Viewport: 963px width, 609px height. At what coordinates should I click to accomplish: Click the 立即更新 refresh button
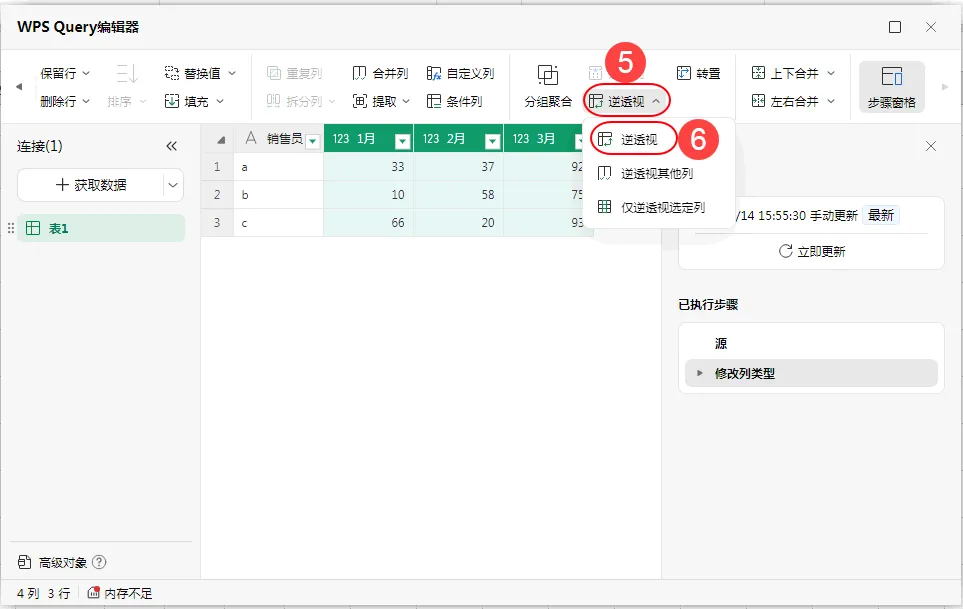point(812,251)
